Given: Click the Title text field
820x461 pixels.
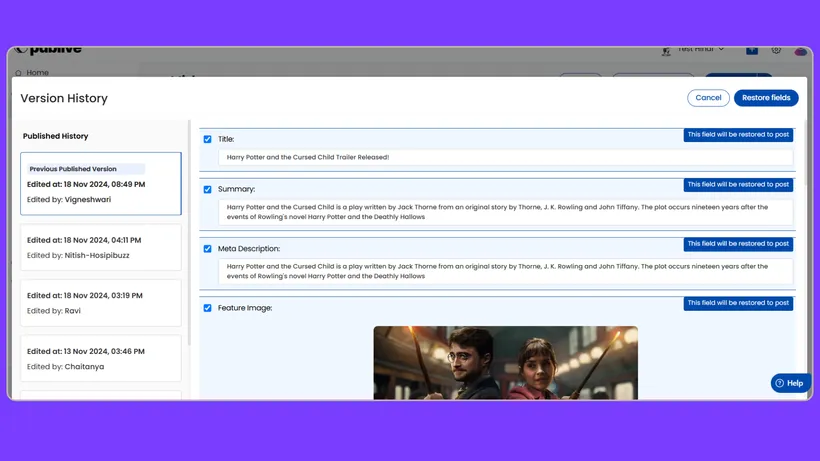Looking at the screenshot, I should tap(505, 157).
